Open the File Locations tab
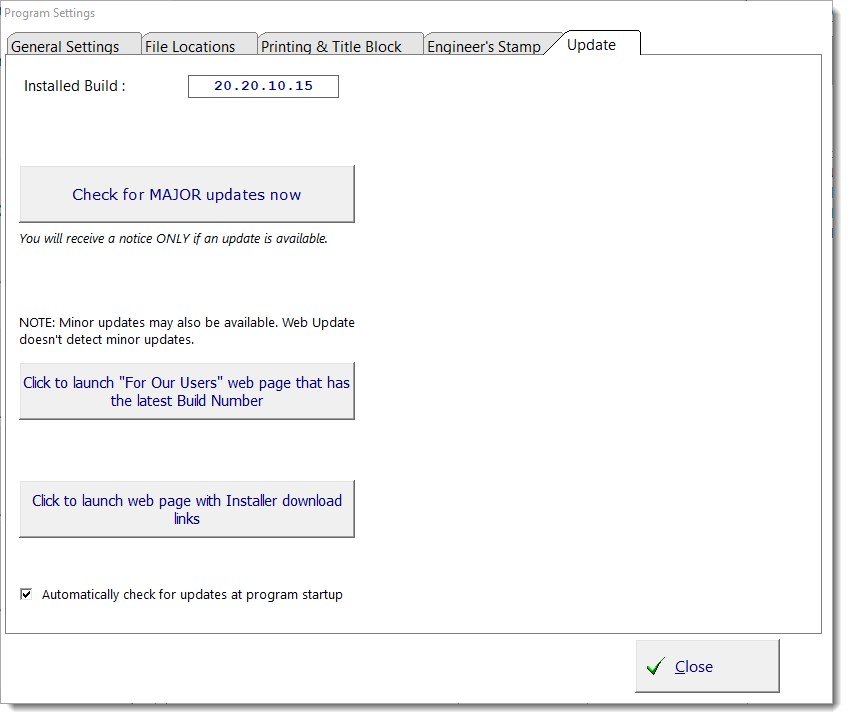The width and height of the screenshot is (848, 719). pyautogui.click(x=190, y=46)
